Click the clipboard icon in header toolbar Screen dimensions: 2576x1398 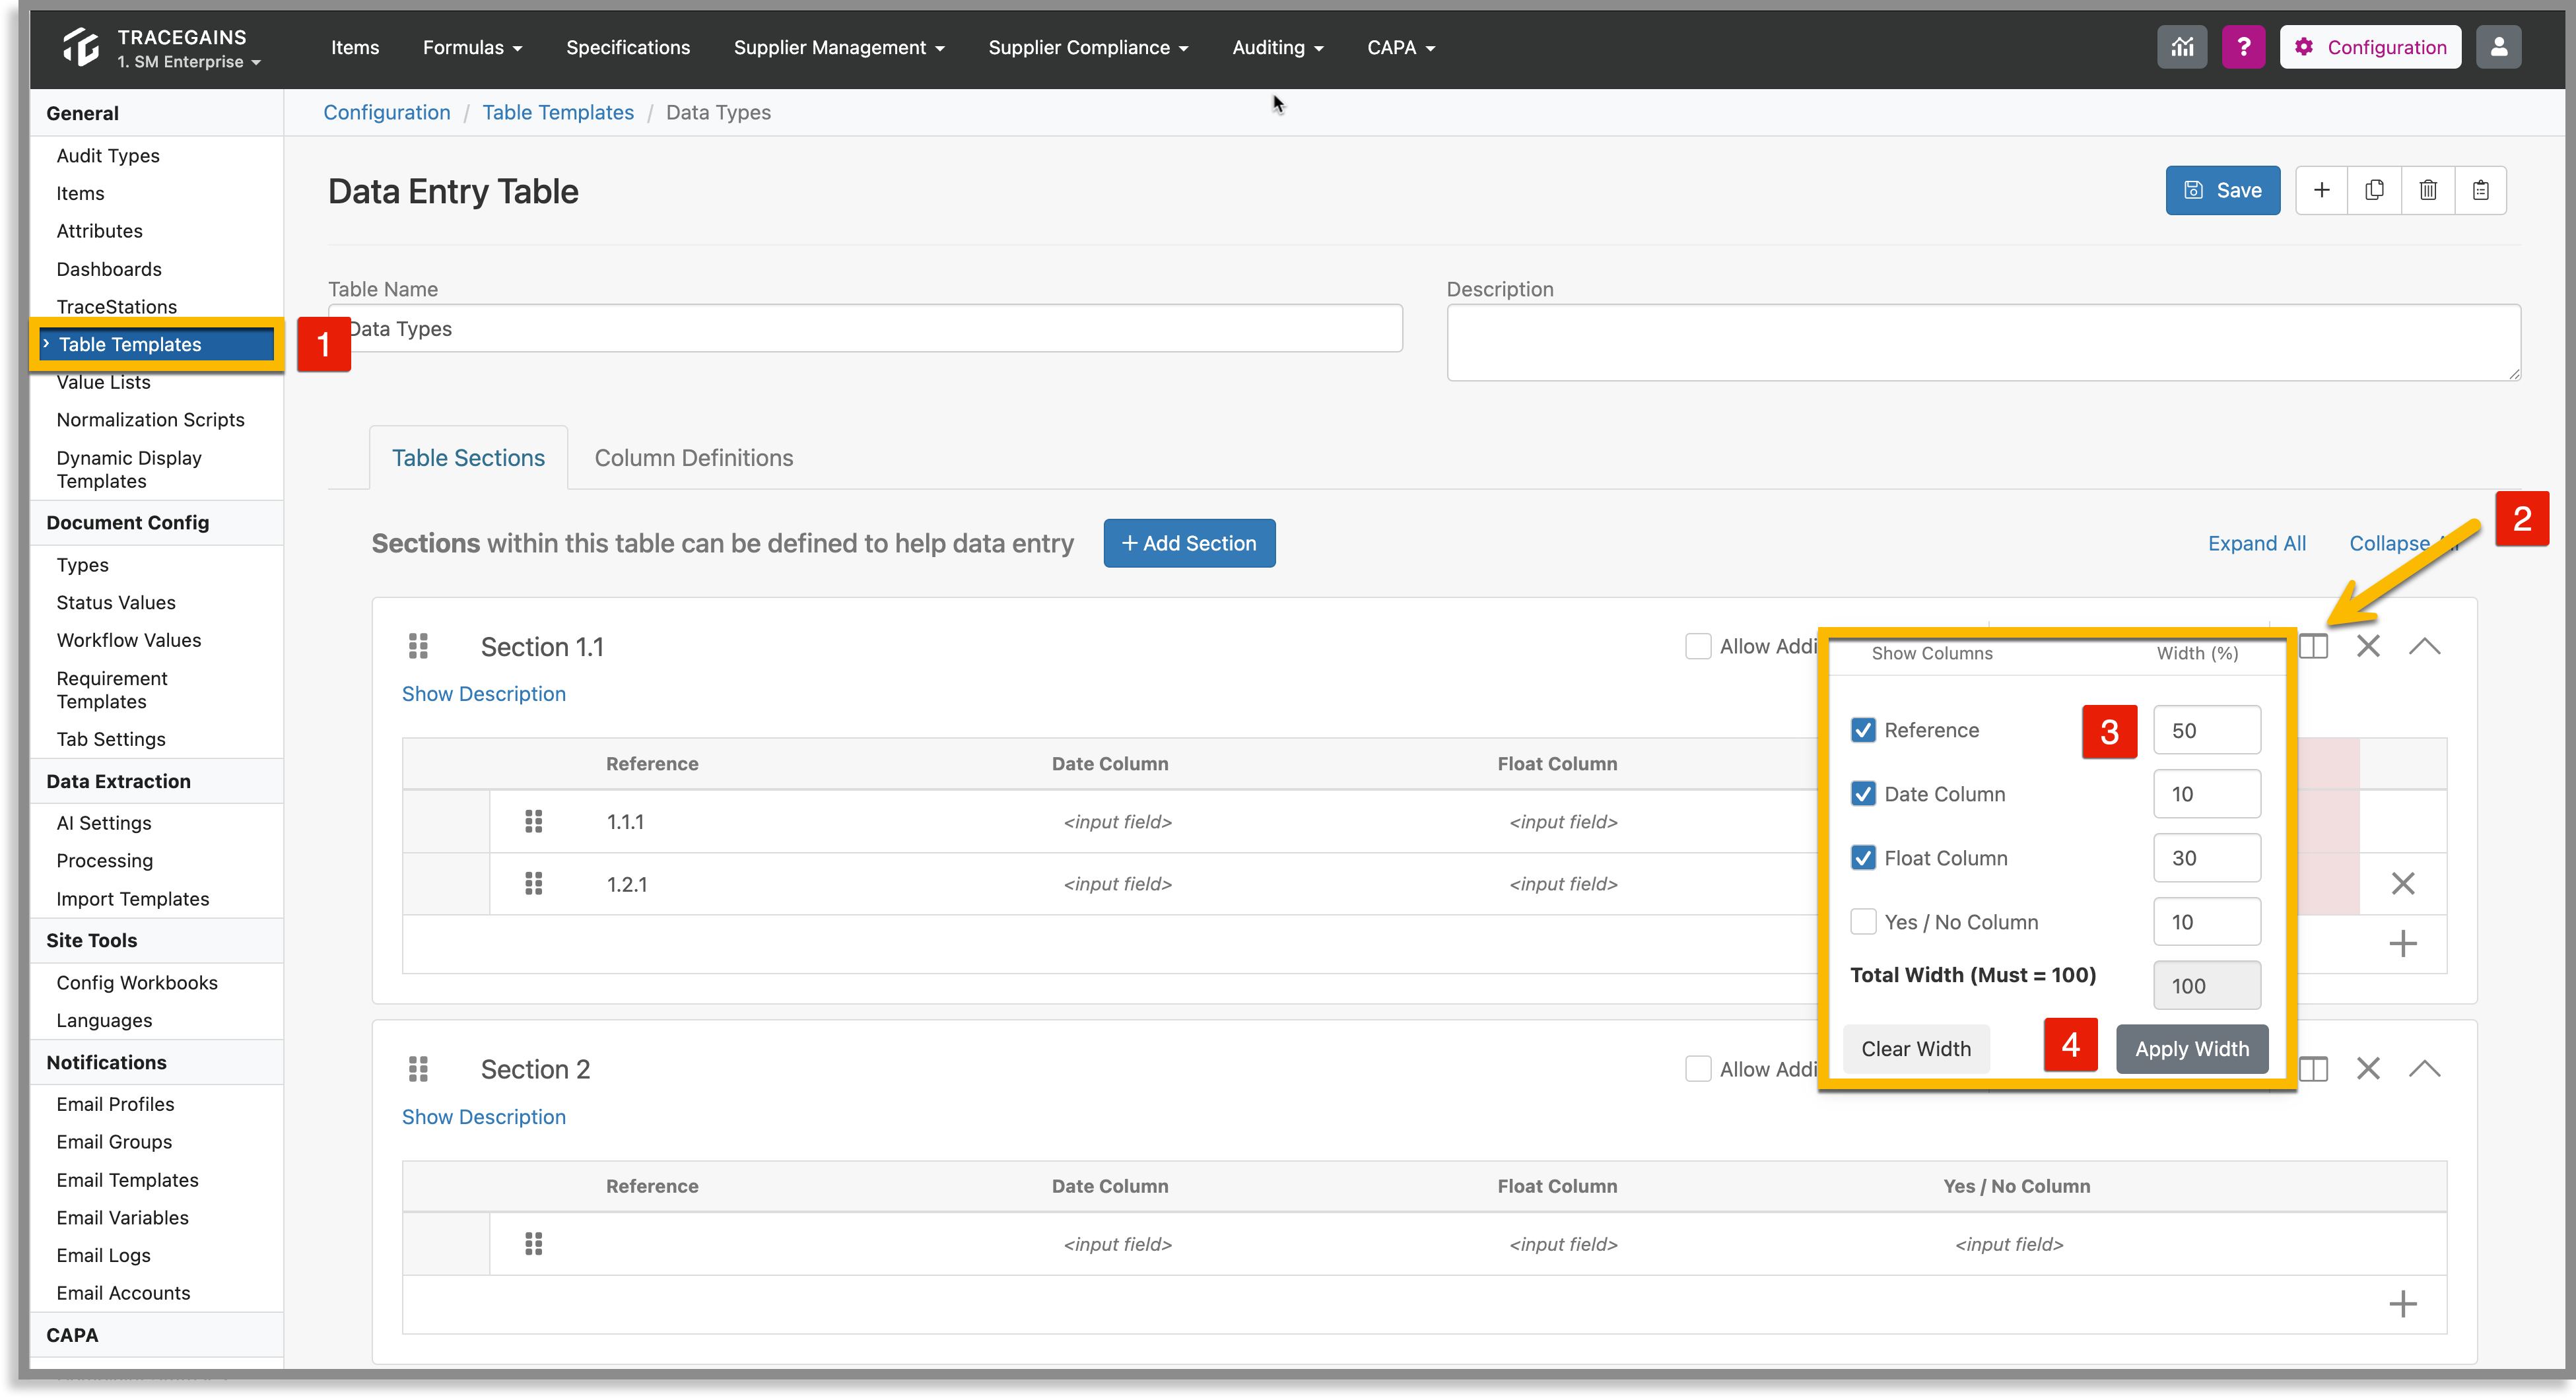pos(2481,190)
